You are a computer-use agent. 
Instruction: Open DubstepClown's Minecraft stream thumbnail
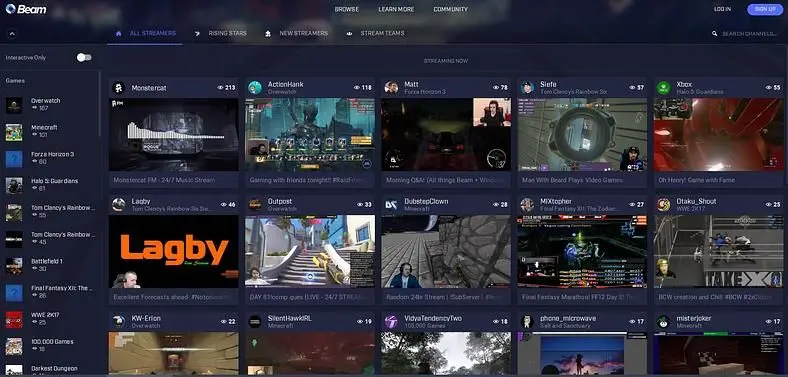(x=446, y=251)
